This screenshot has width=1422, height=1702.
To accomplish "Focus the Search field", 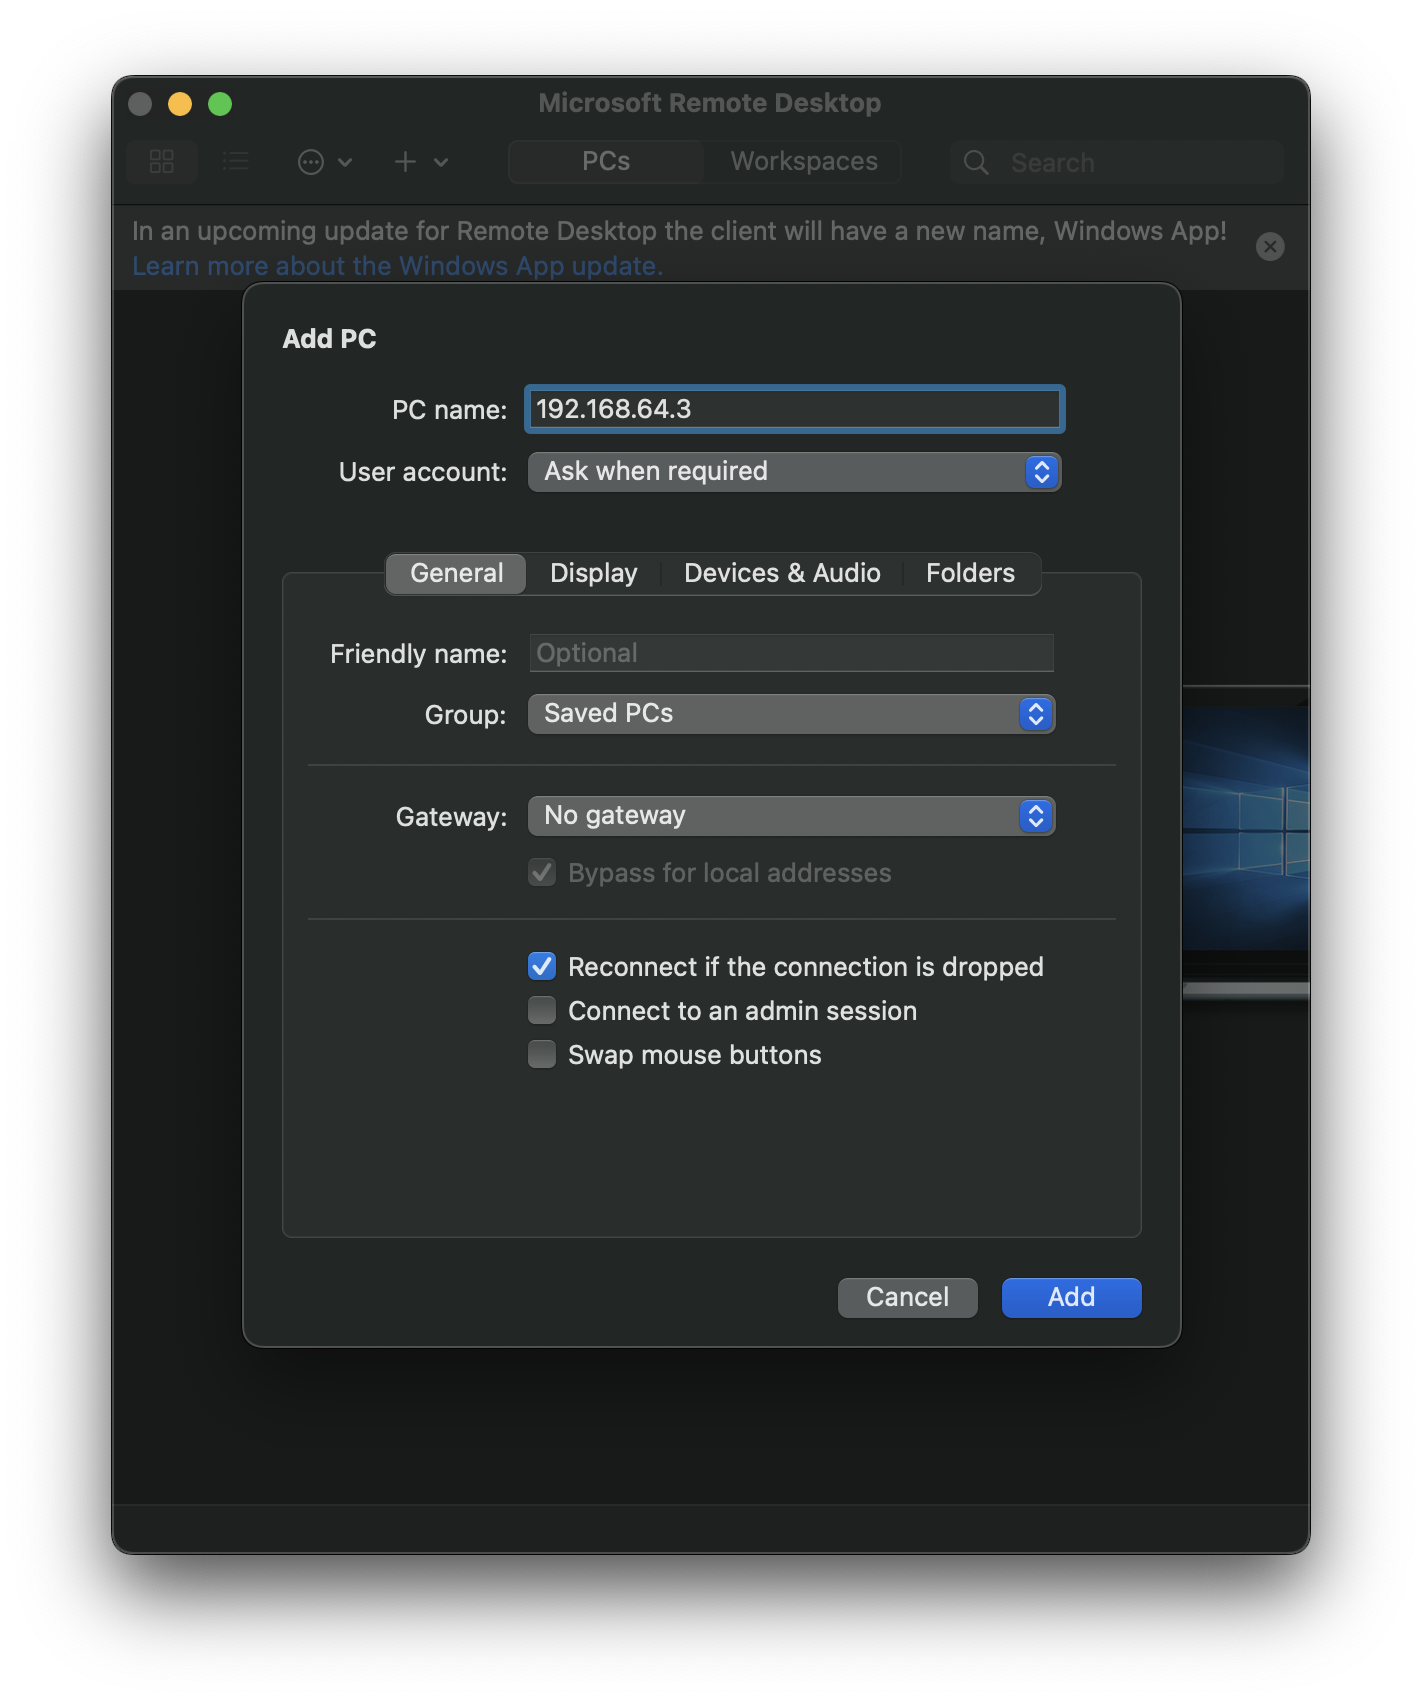I will tap(1117, 162).
